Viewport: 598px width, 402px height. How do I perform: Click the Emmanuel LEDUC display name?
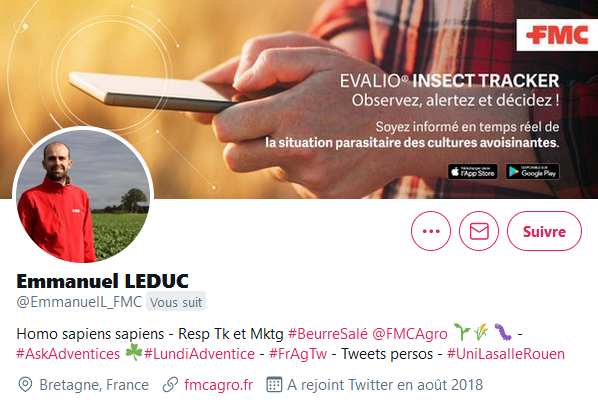point(103,281)
